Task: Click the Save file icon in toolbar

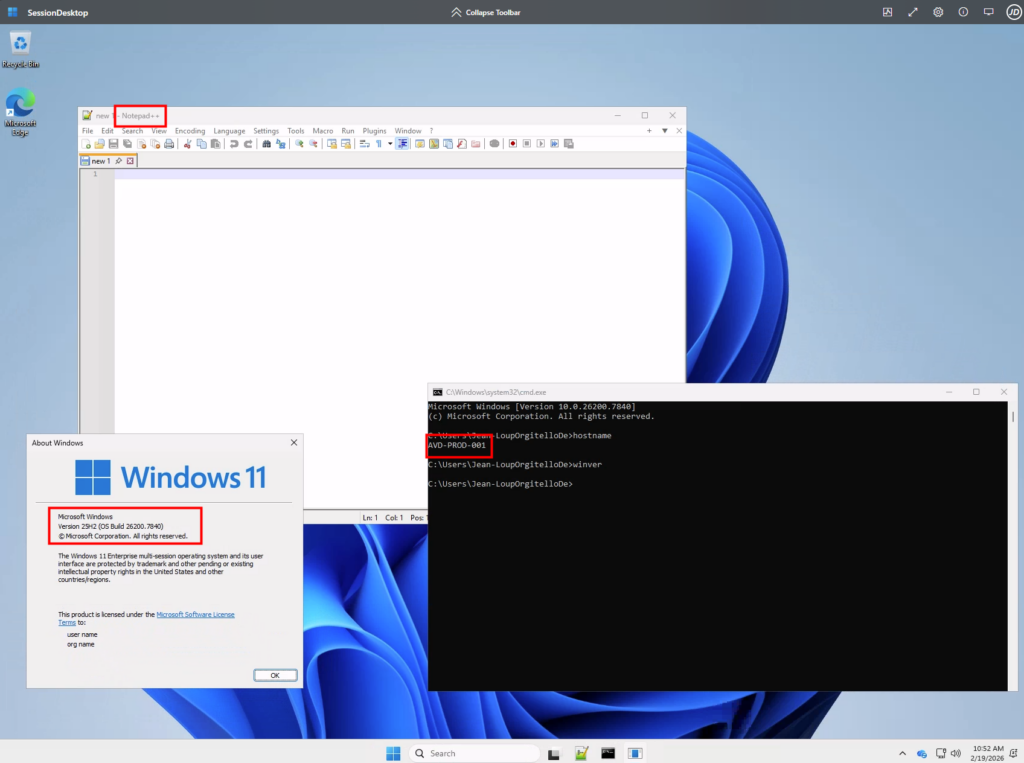Action: pos(113,144)
